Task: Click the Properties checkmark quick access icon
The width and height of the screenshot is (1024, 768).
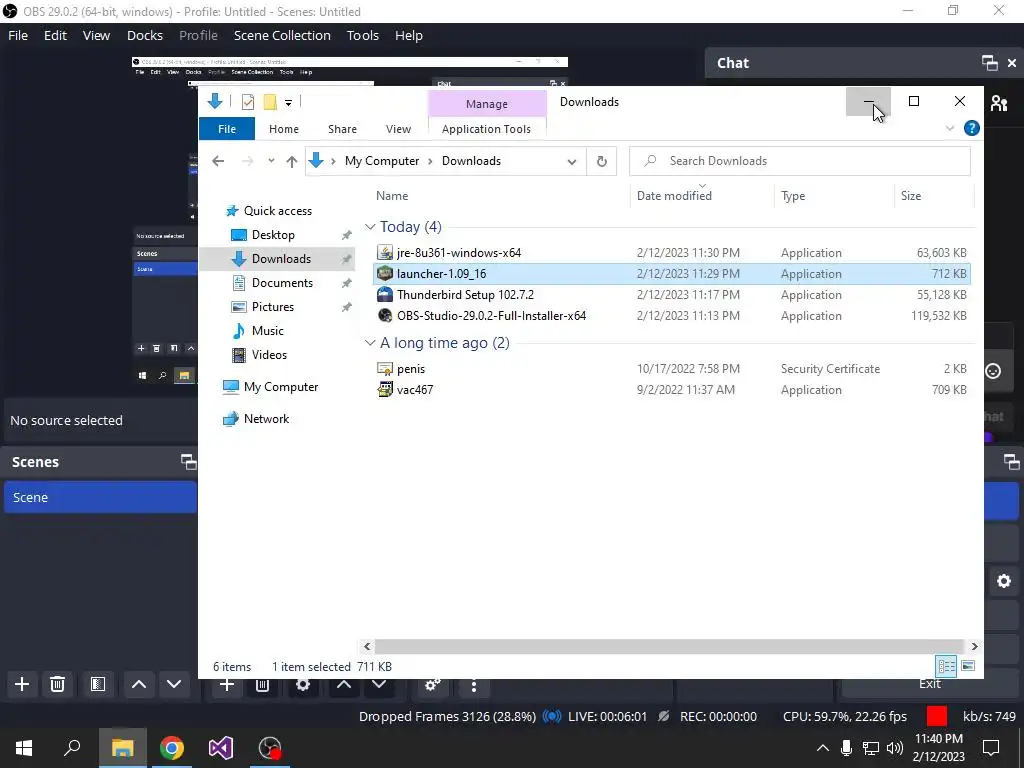Action: [x=248, y=102]
